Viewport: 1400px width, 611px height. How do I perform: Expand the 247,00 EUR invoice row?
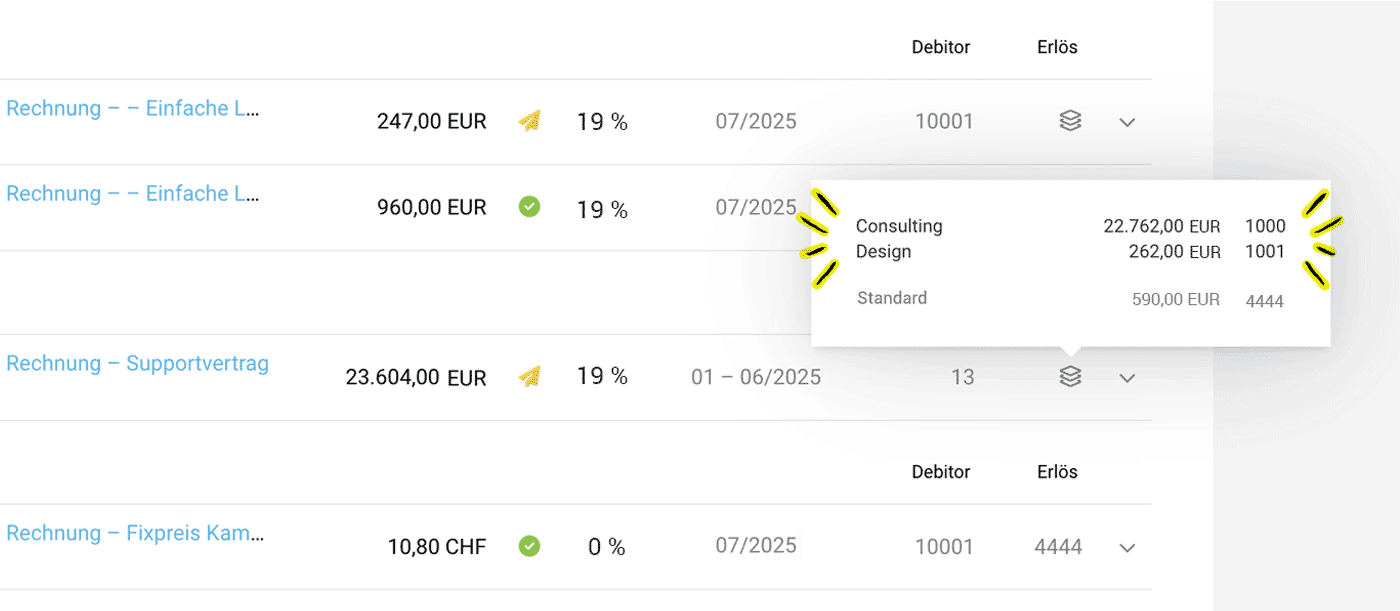[x=1127, y=122]
